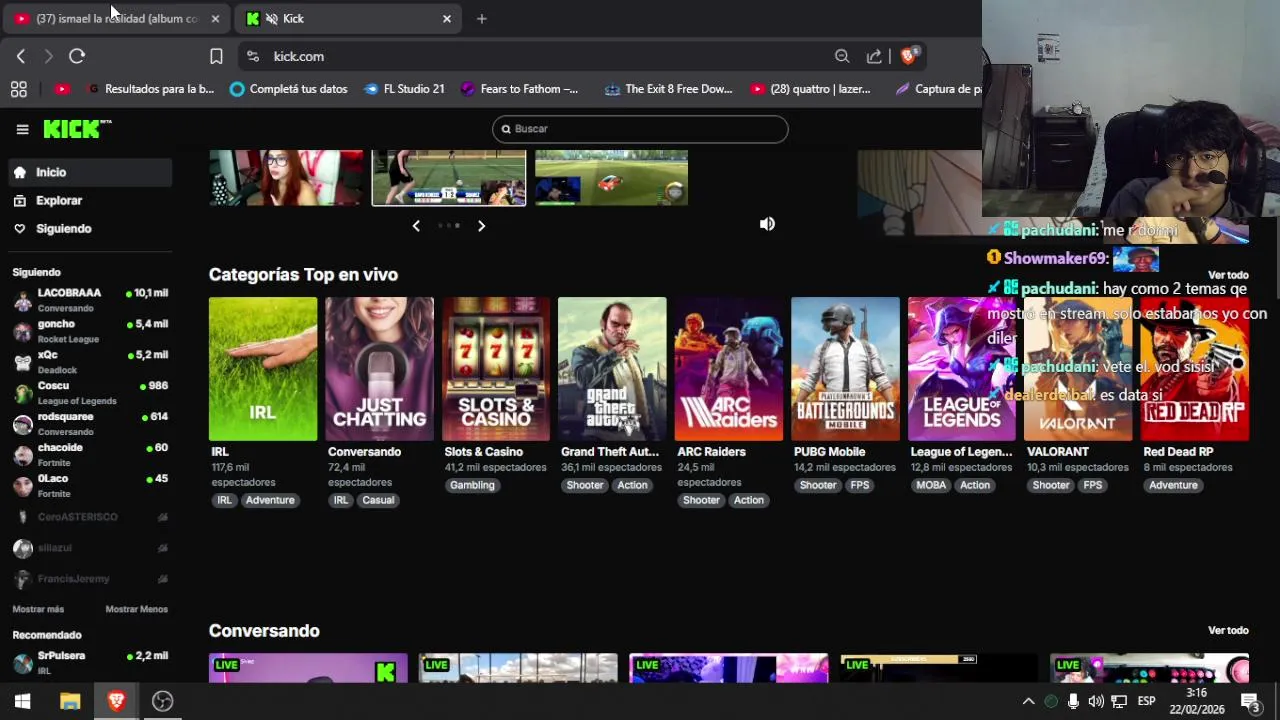Open Grand Theft Auto category card

(612, 369)
